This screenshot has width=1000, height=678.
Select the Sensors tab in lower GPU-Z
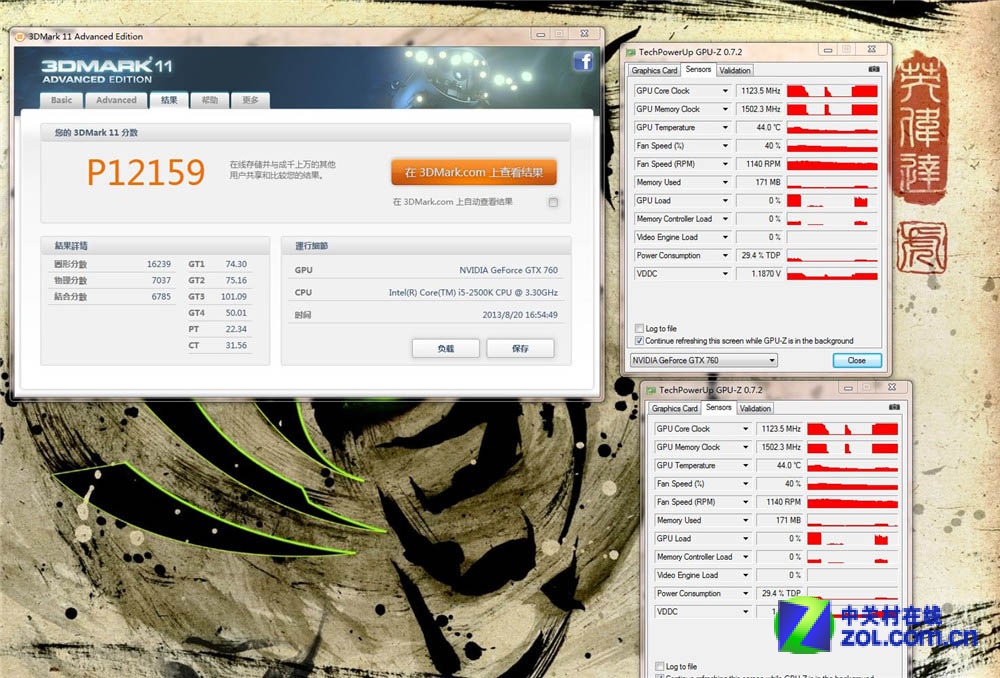[x=719, y=408]
